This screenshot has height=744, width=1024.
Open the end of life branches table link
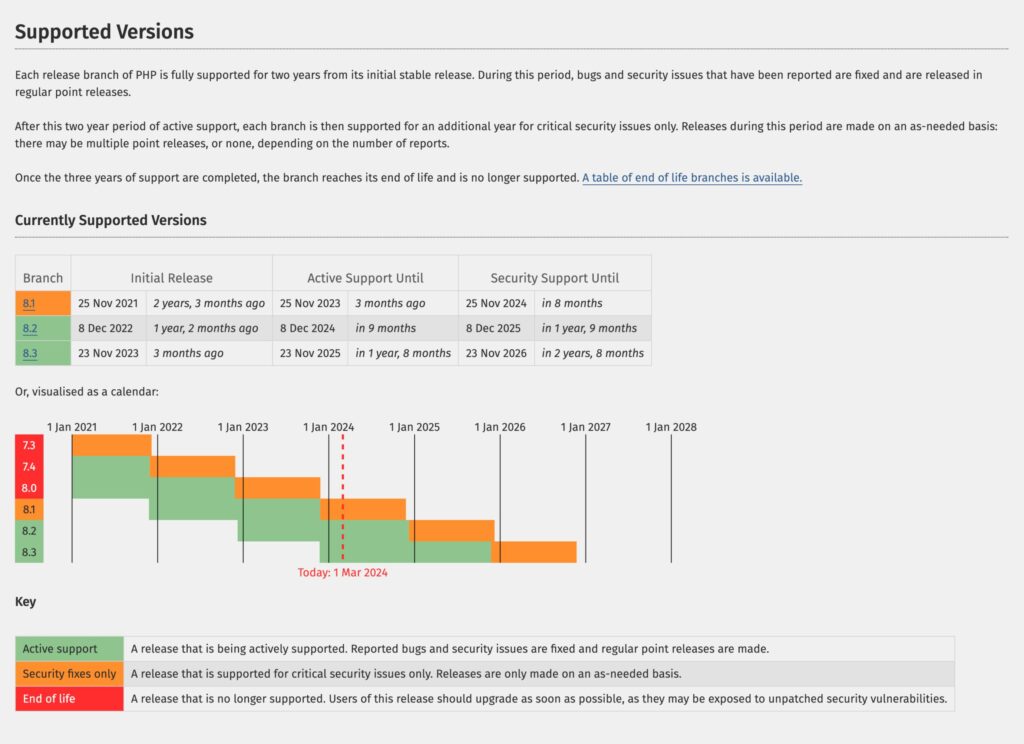pos(692,178)
